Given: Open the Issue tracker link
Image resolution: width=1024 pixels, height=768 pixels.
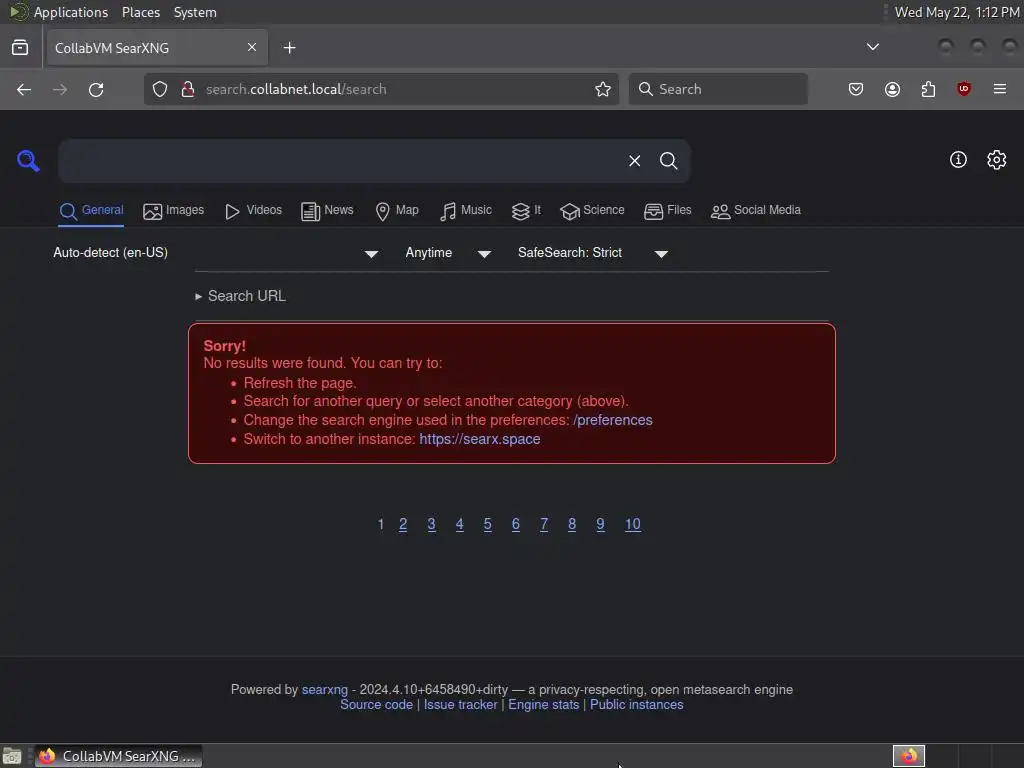Looking at the screenshot, I should [x=460, y=705].
